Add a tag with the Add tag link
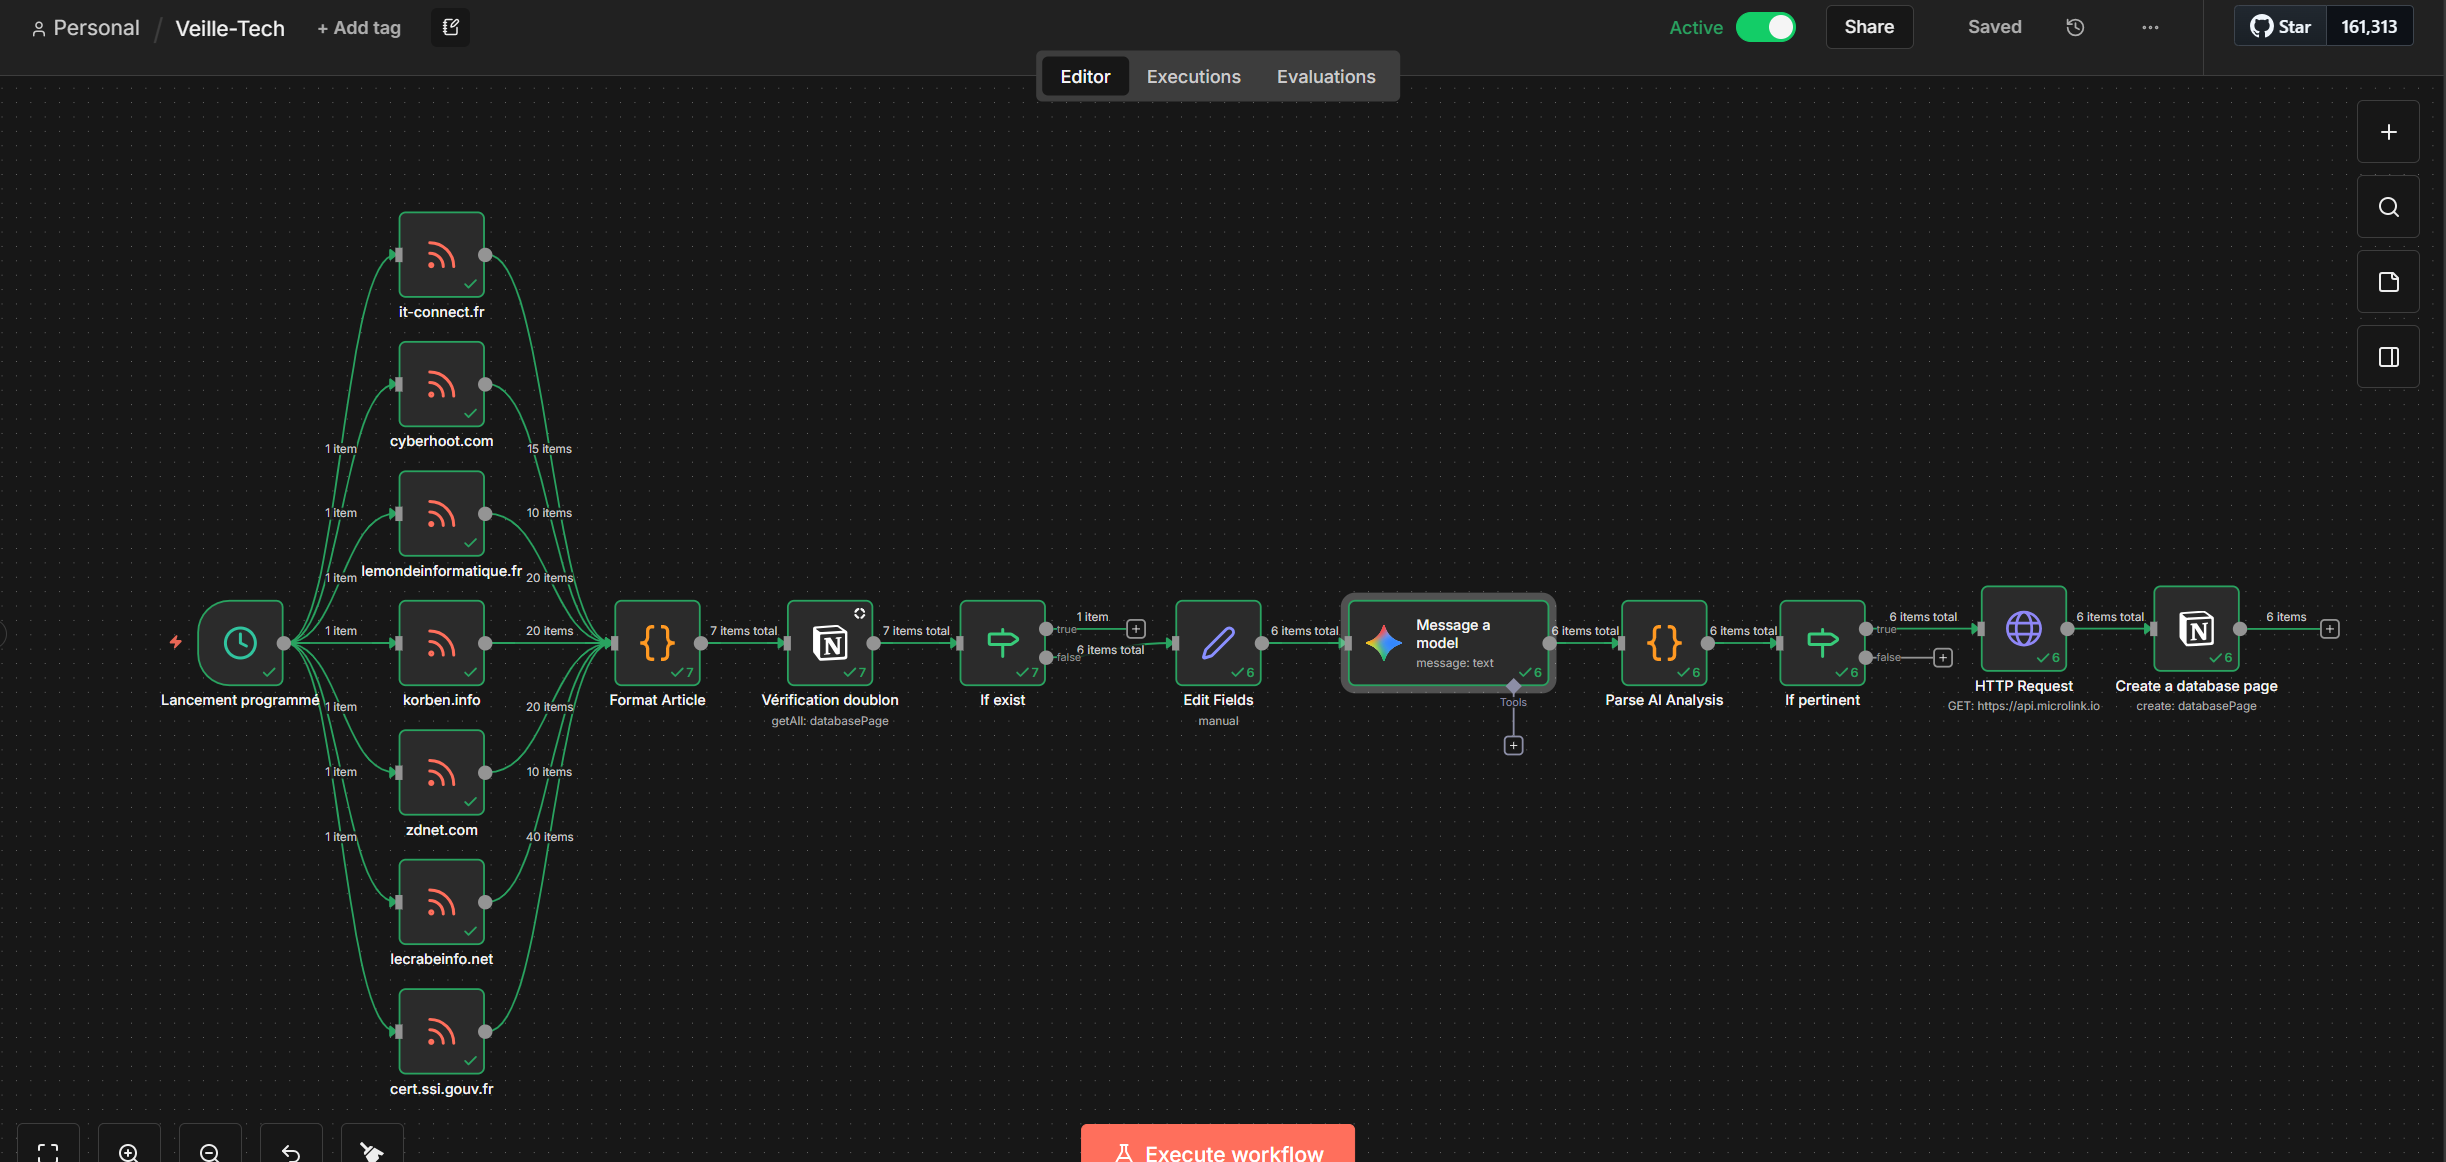 pyautogui.click(x=358, y=28)
